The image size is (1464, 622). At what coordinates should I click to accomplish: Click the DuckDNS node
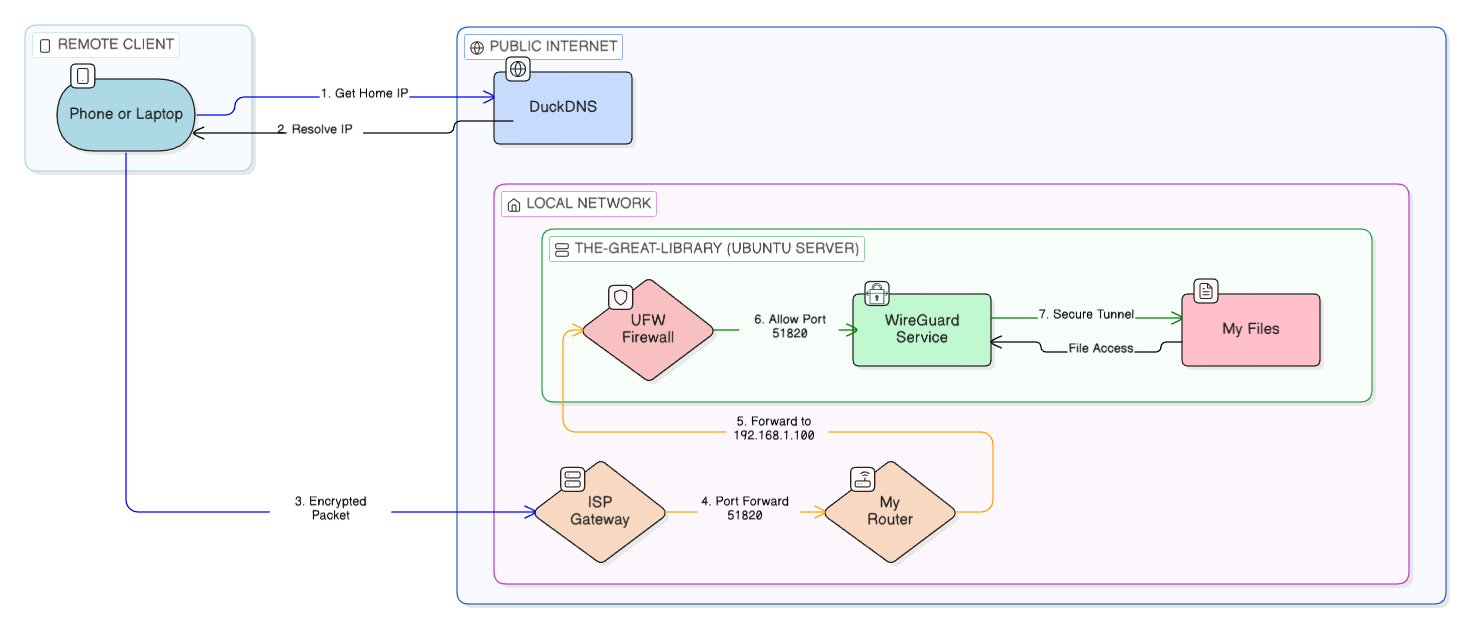pyautogui.click(x=562, y=107)
